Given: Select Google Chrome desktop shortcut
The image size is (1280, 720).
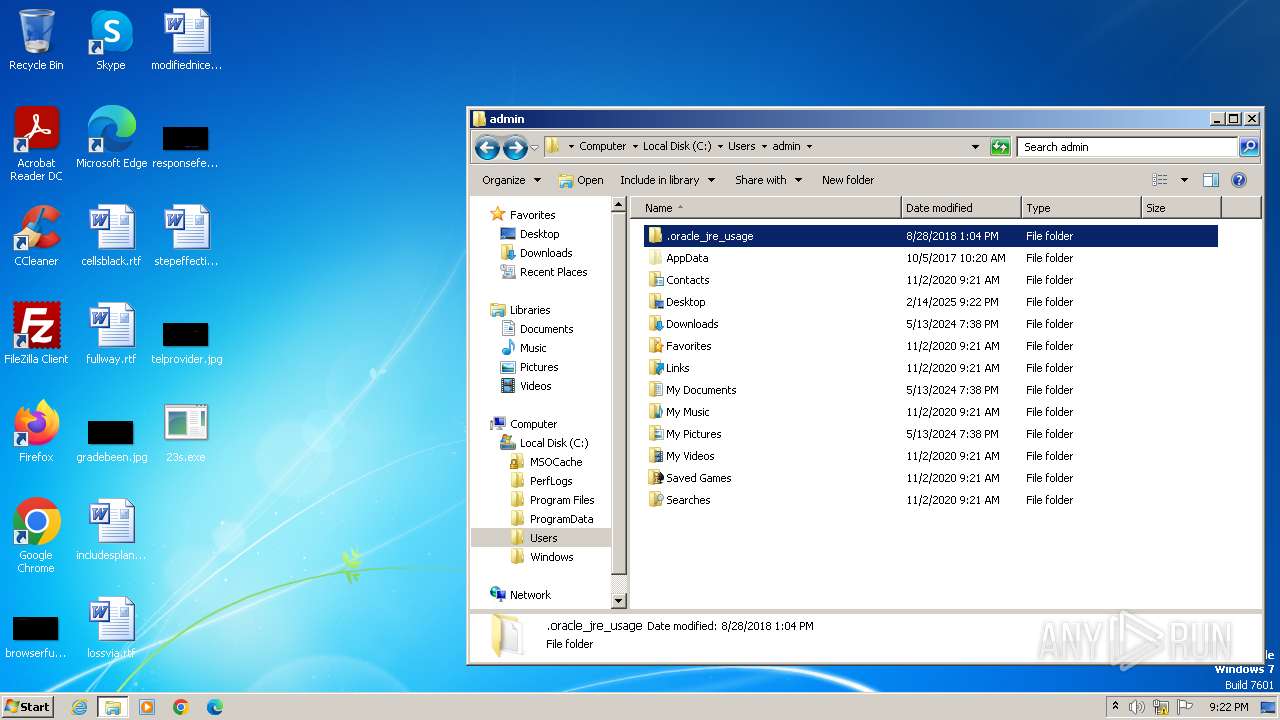Looking at the screenshot, I should click(36, 536).
